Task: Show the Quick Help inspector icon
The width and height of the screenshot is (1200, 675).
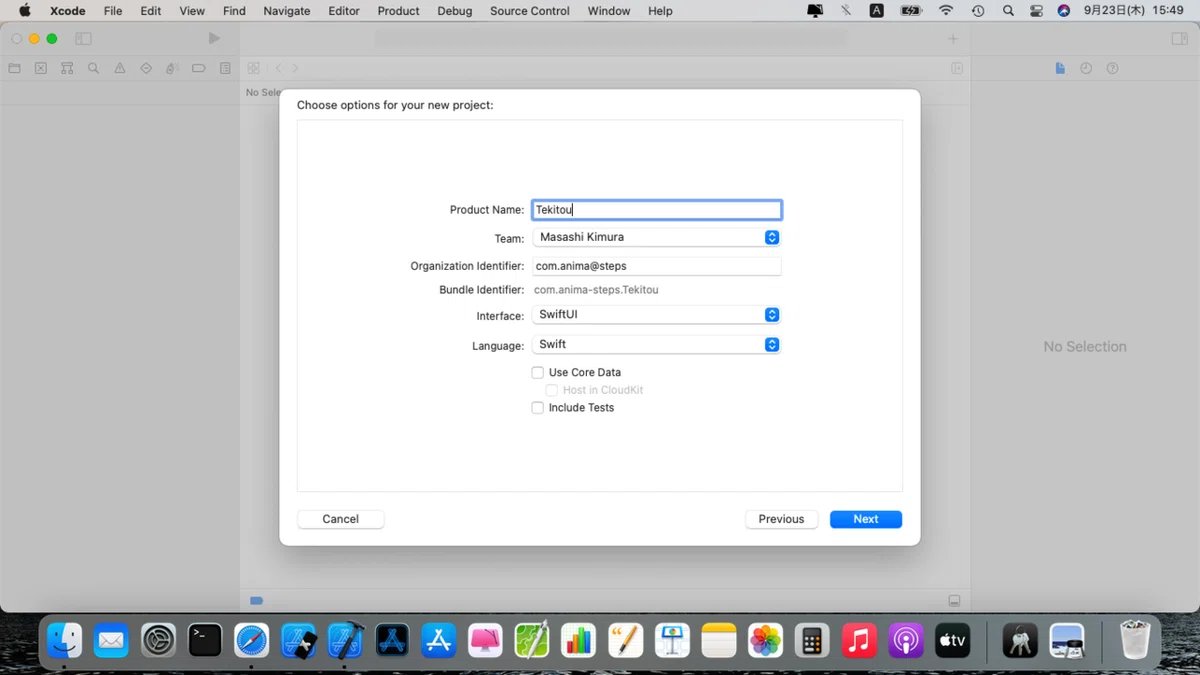Action: point(1112,68)
